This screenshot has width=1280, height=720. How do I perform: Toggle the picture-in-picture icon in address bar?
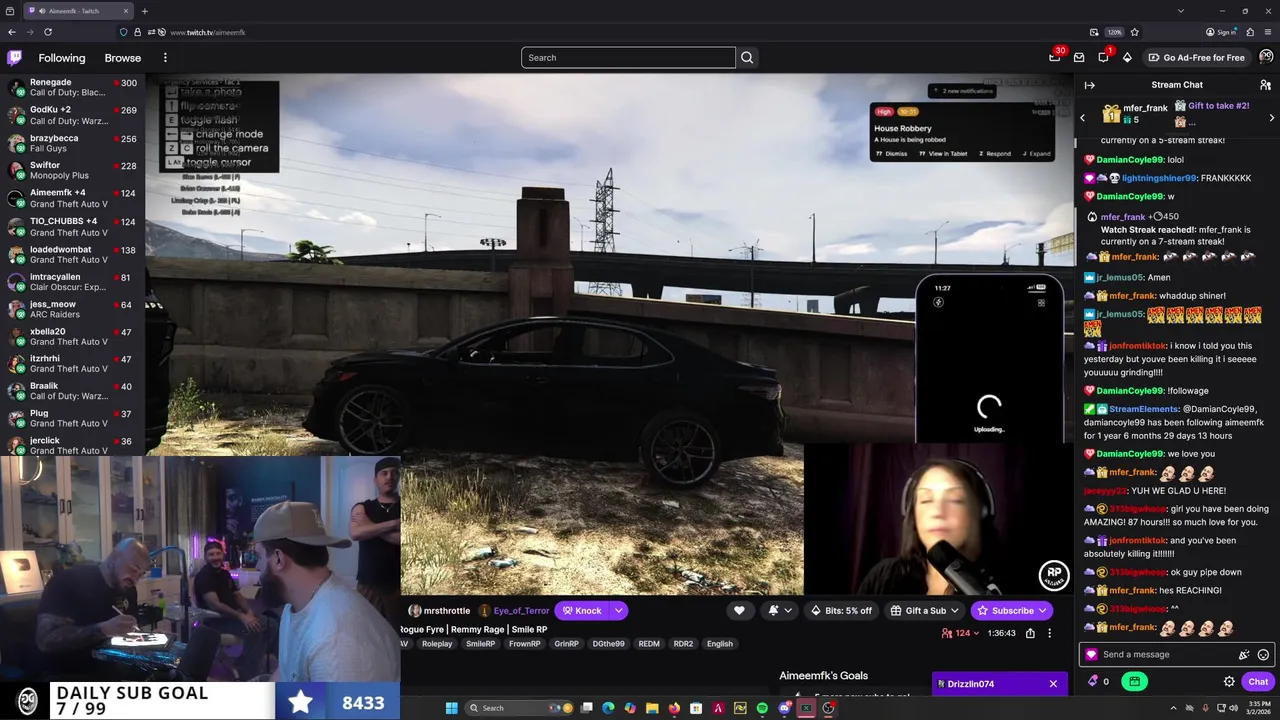pos(1094,32)
